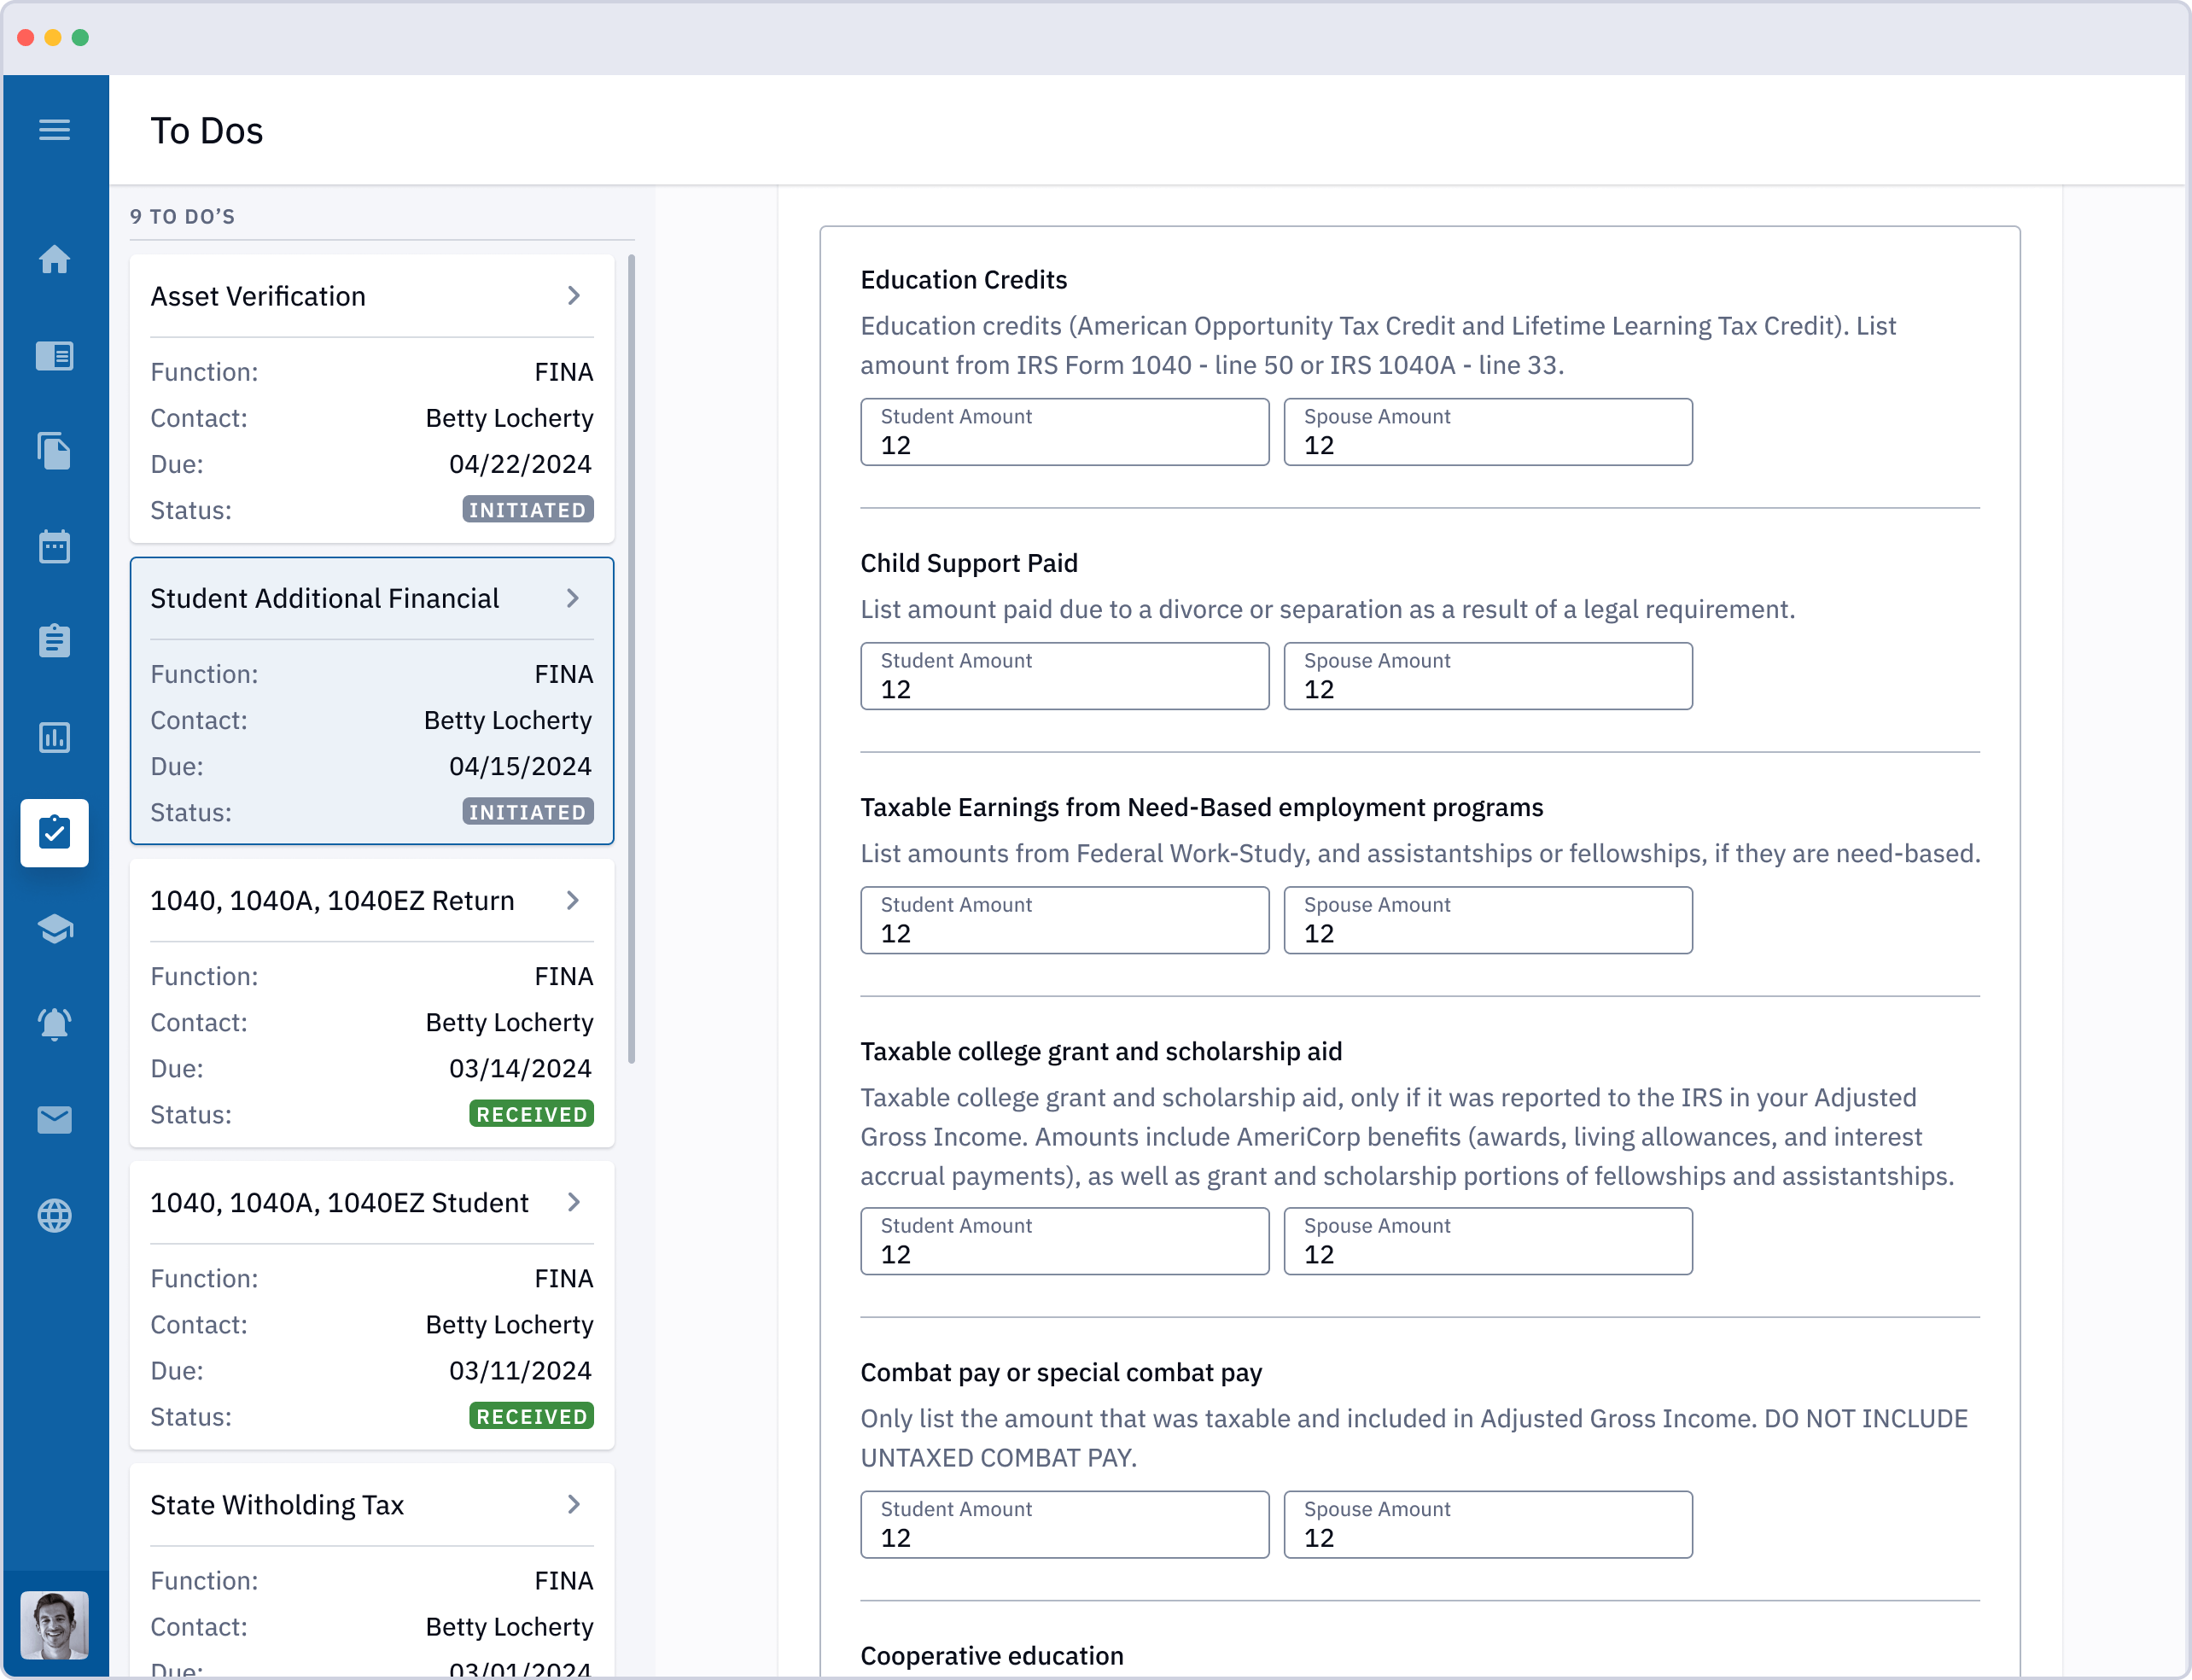Screen dimensions: 2192x1680
Task: Toggle INITIATED status on Student Additional Financial
Action: pos(526,812)
